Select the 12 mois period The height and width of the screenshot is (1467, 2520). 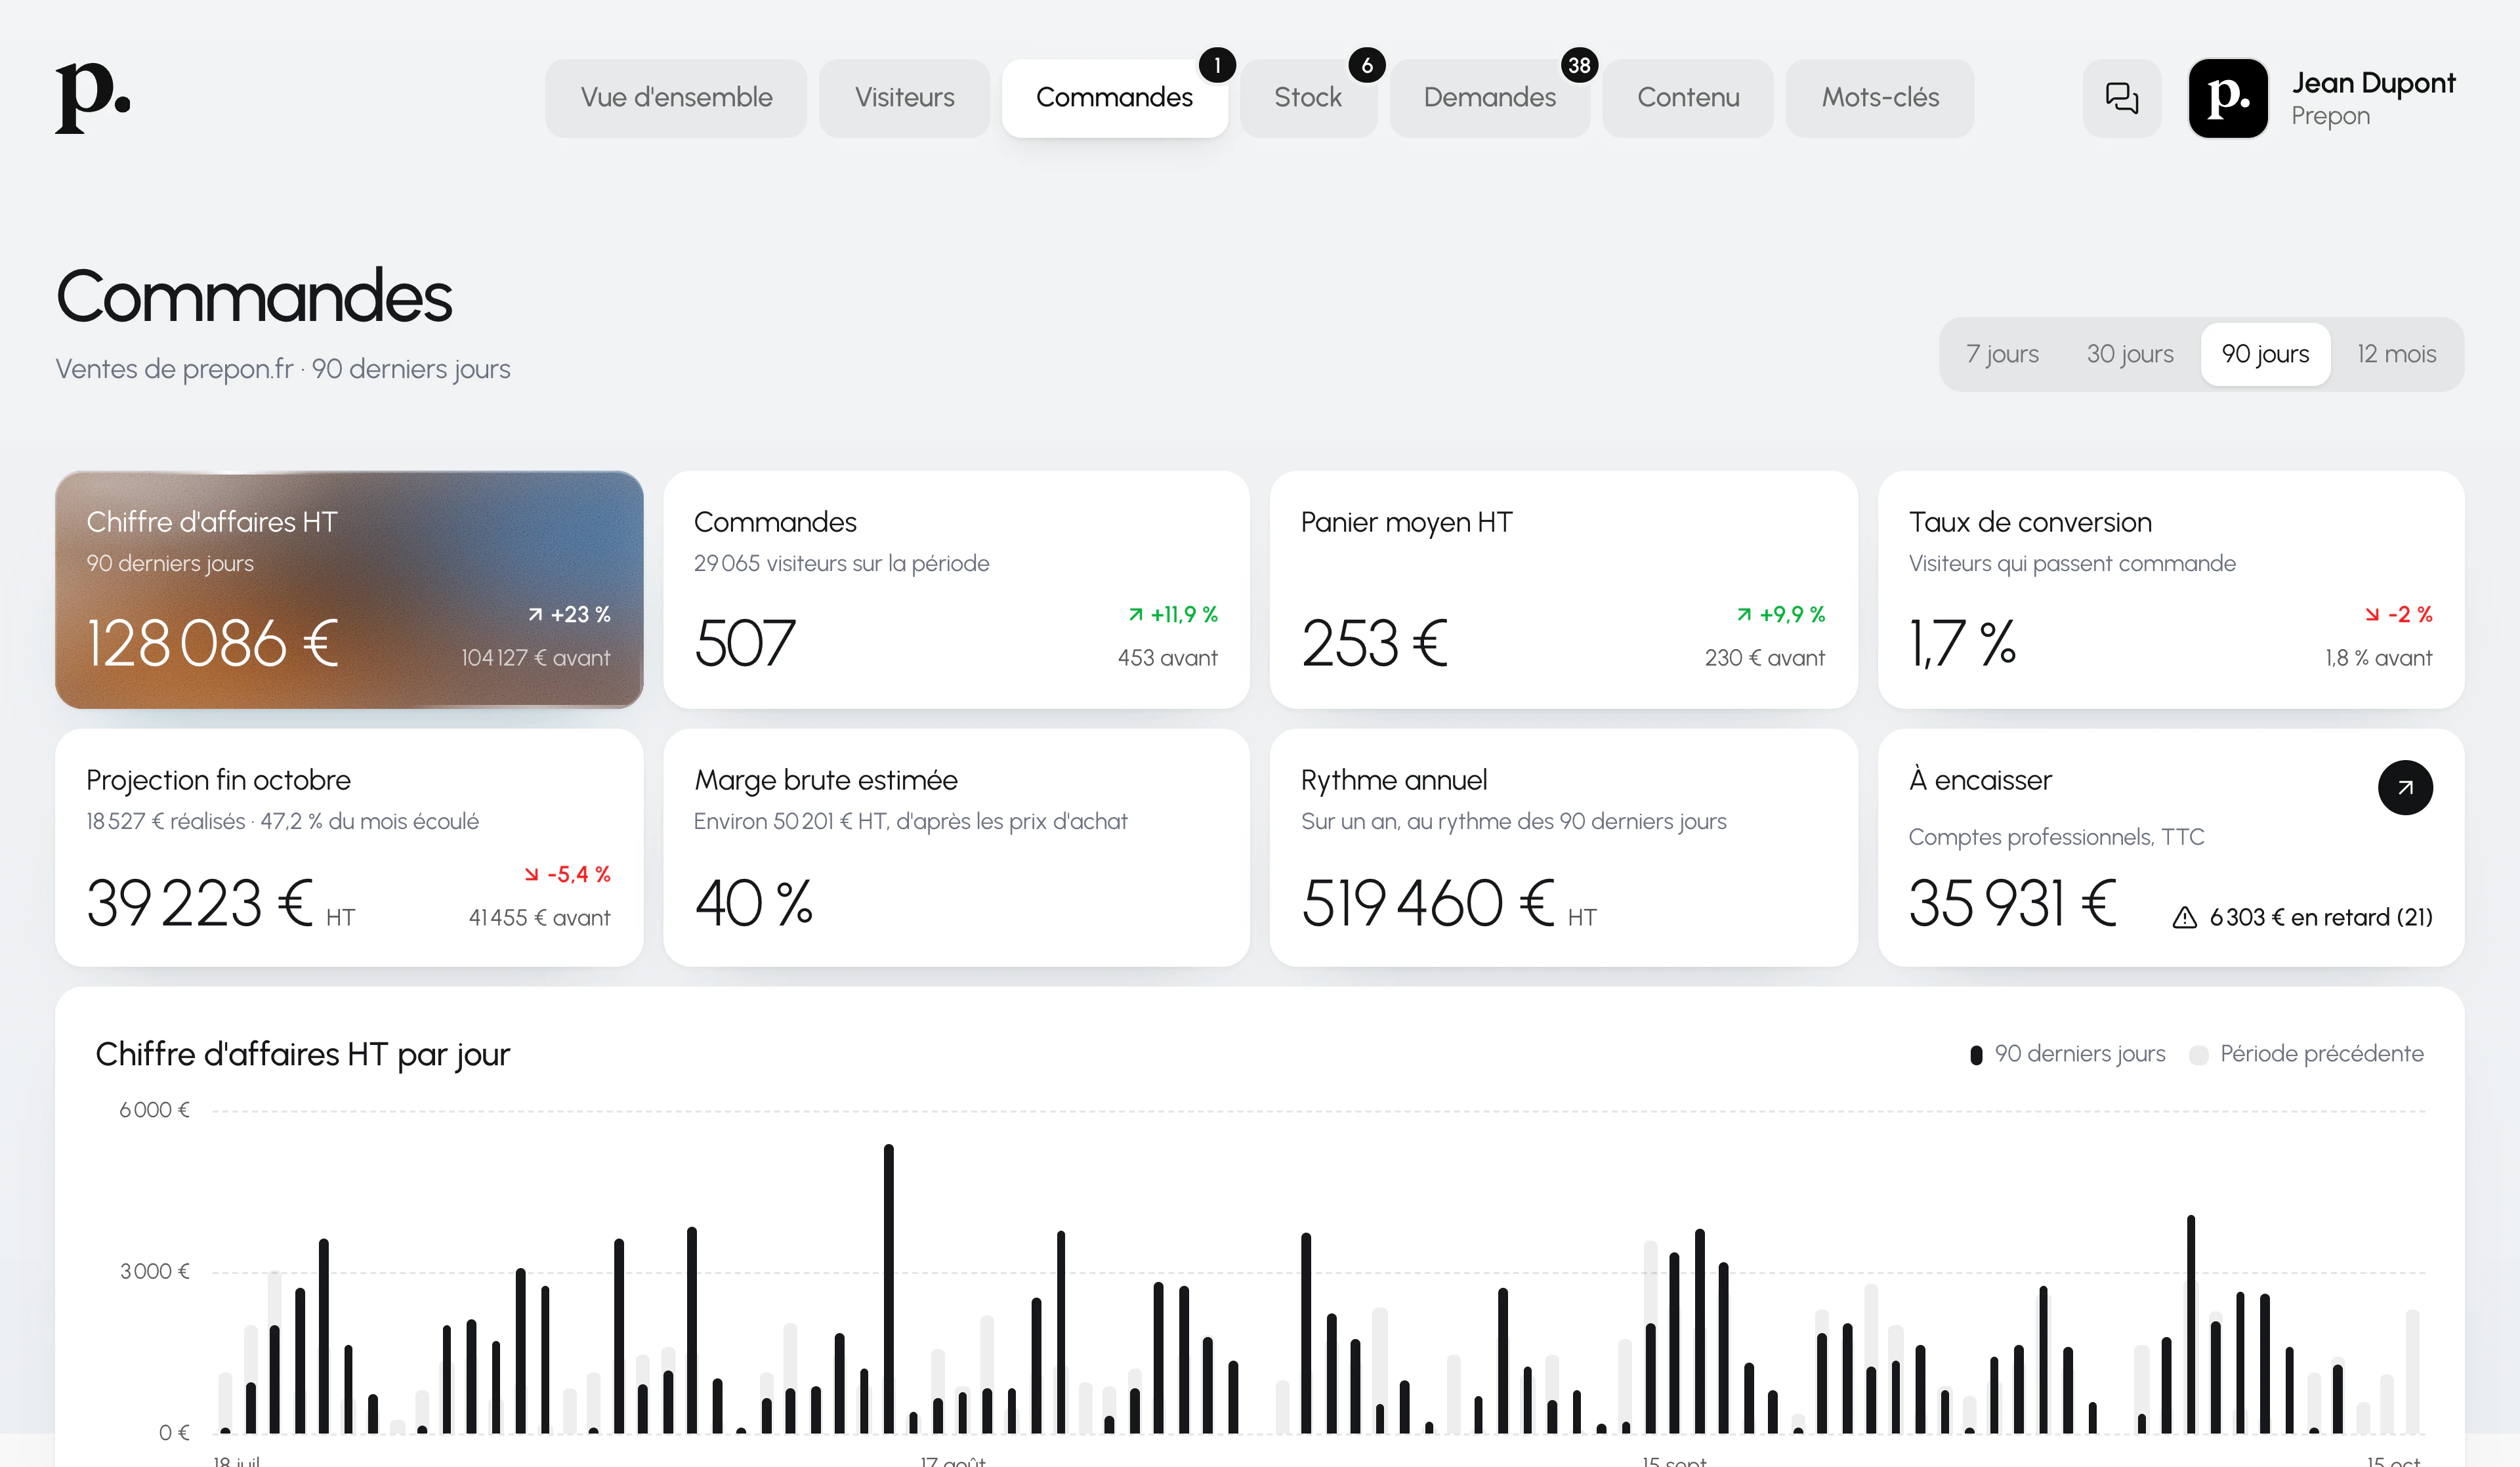pyautogui.click(x=2396, y=354)
